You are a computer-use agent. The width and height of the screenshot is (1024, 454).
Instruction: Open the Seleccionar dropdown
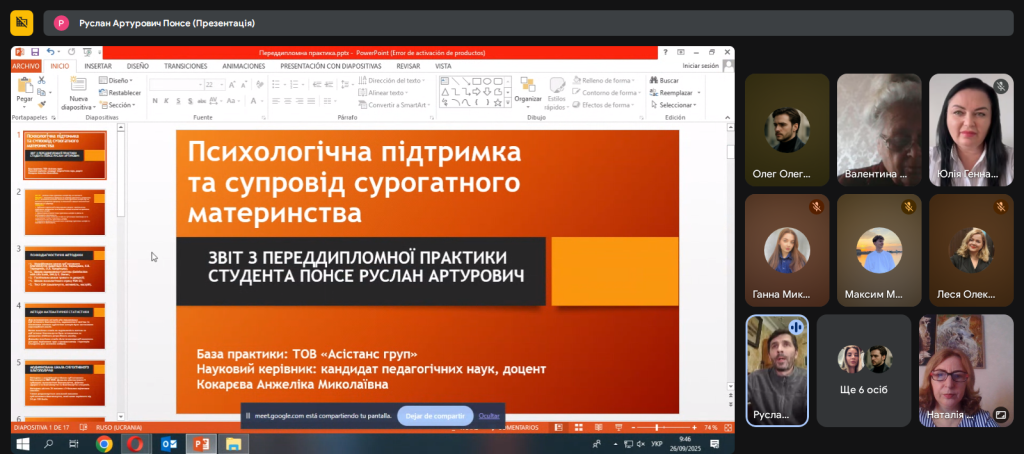[x=677, y=104]
